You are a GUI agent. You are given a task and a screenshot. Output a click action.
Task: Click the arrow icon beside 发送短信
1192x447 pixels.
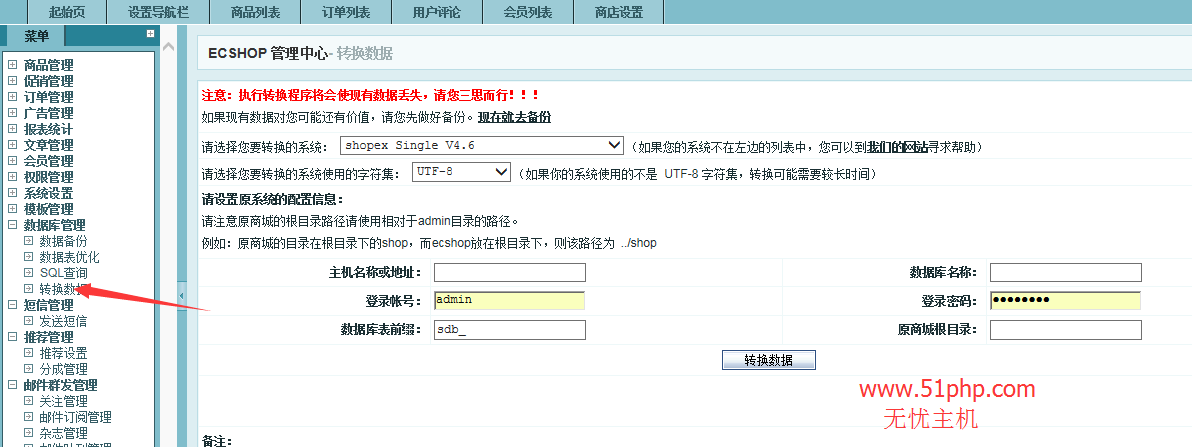pos(29,321)
